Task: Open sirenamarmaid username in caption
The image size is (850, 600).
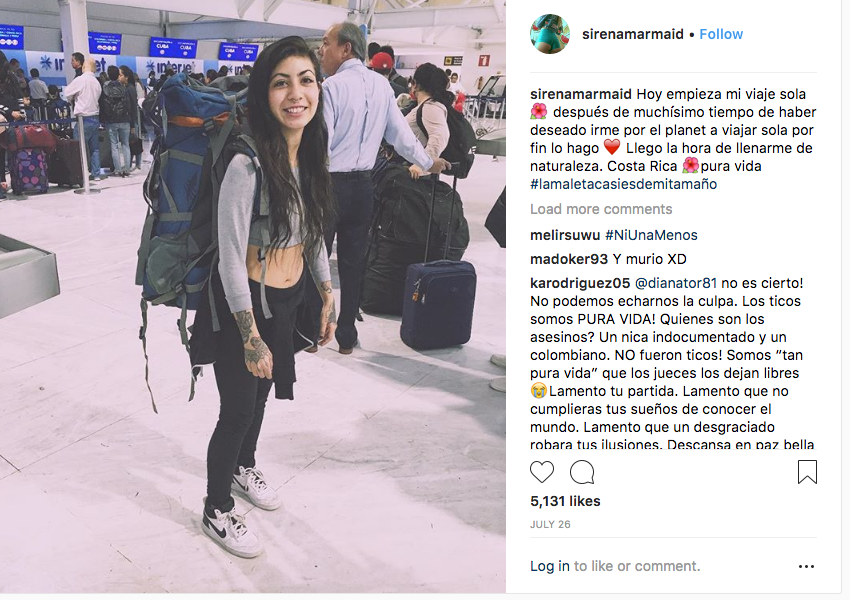Action: [581, 94]
